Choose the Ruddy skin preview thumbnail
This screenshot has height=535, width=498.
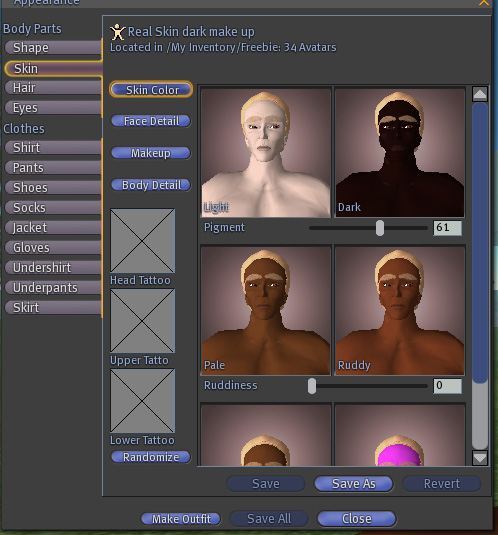click(400, 310)
